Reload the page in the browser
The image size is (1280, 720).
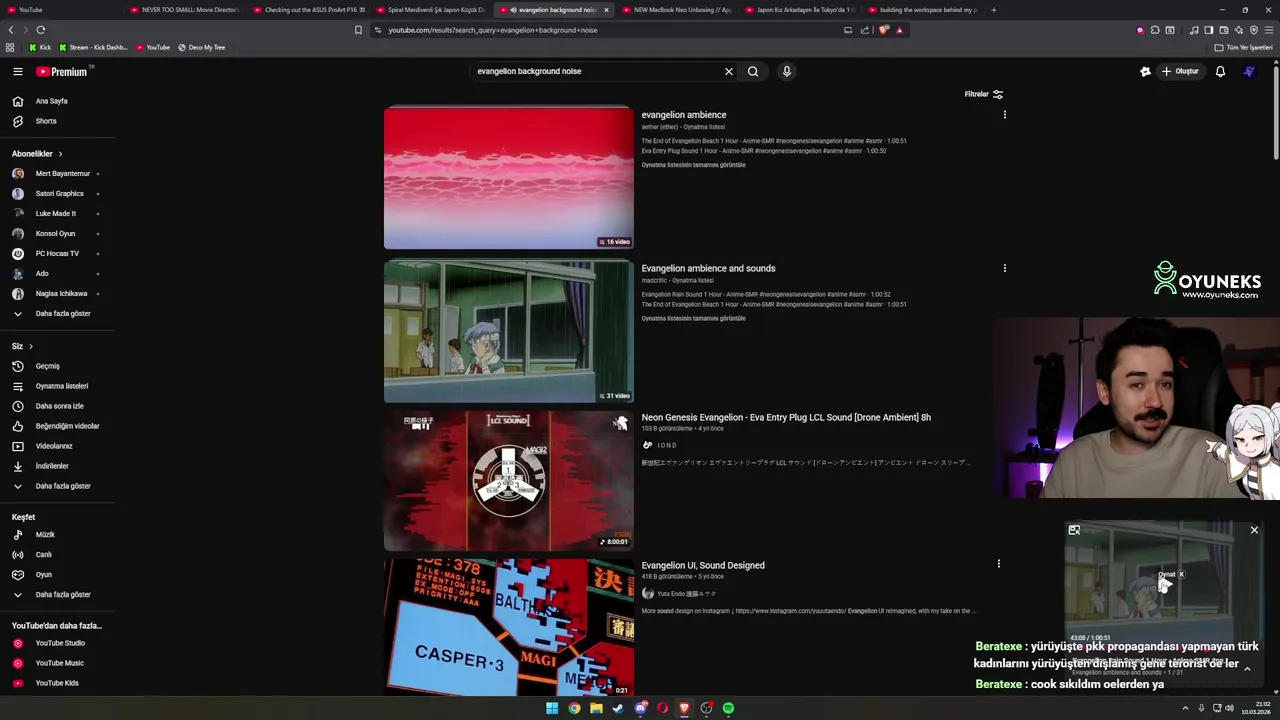click(x=41, y=30)
